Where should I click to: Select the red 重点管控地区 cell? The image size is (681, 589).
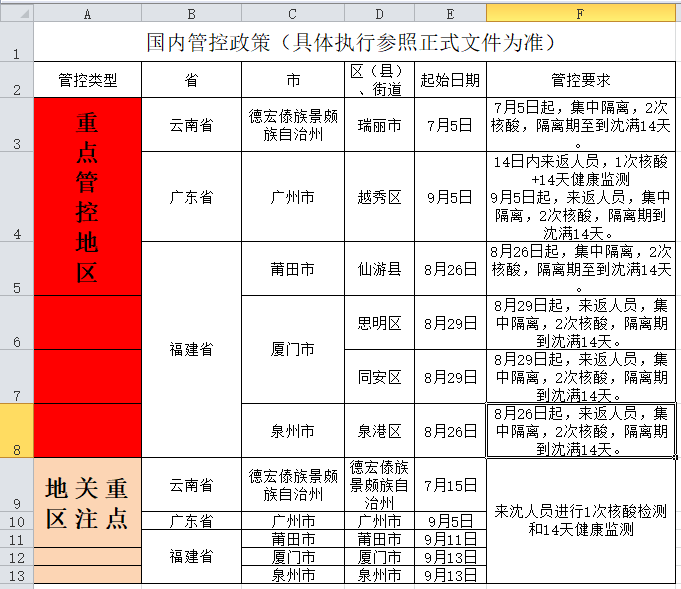[87, 196]
